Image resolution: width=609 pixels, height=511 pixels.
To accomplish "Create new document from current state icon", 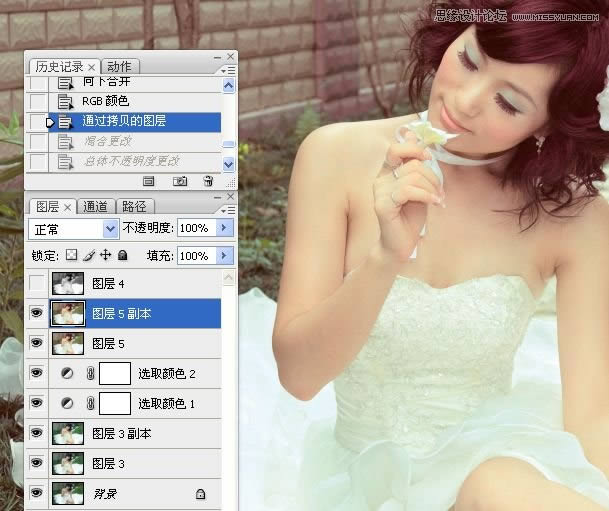I will click(149, 181).
